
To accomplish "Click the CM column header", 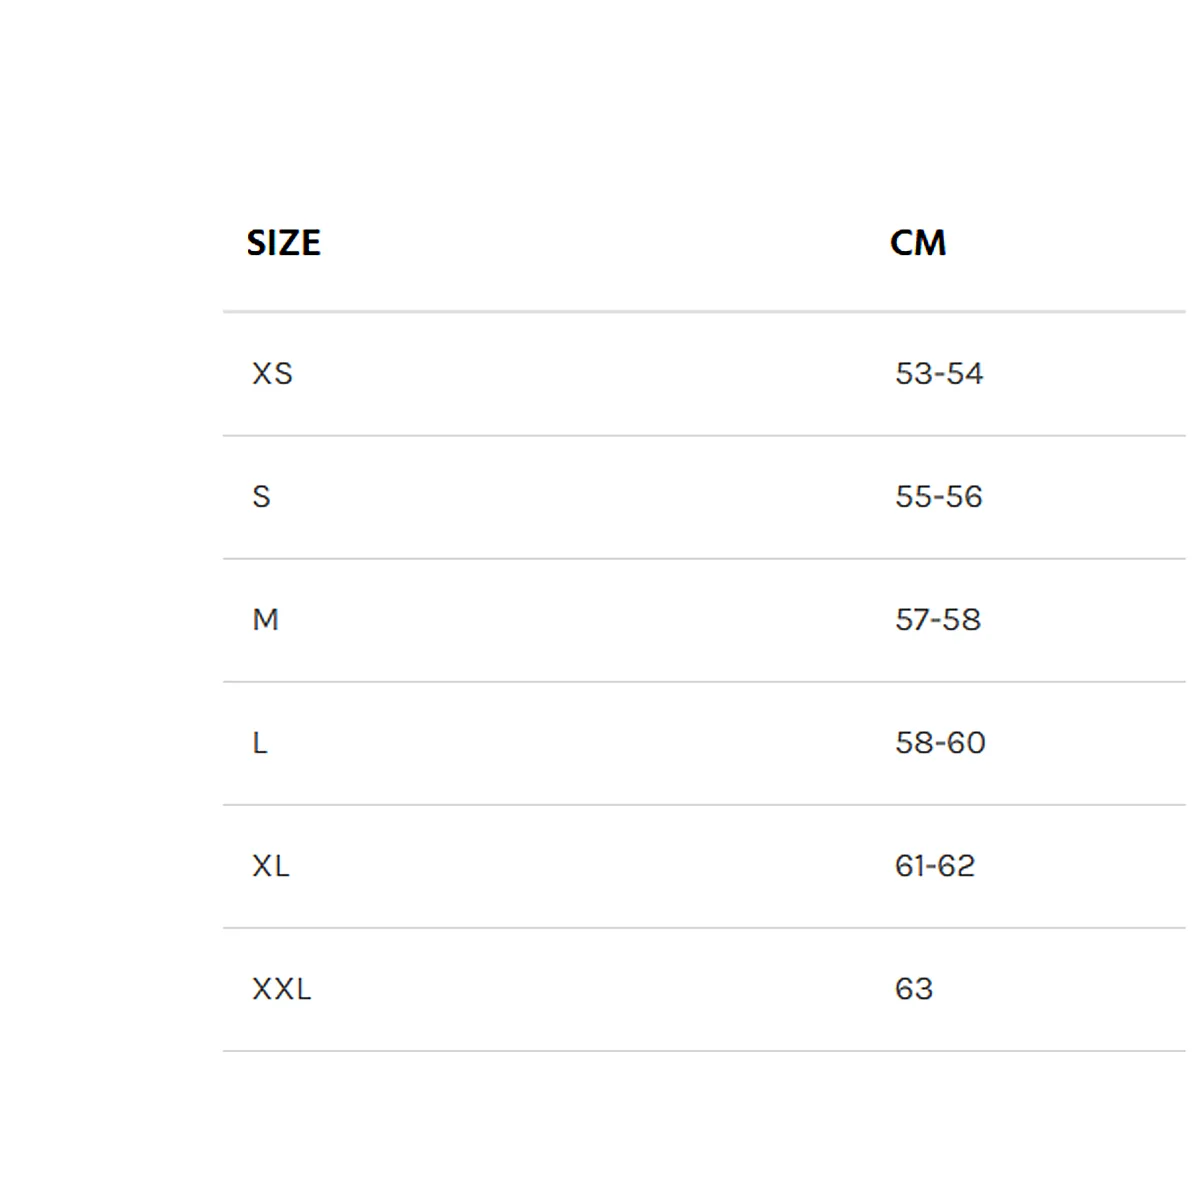I will 917,243.
